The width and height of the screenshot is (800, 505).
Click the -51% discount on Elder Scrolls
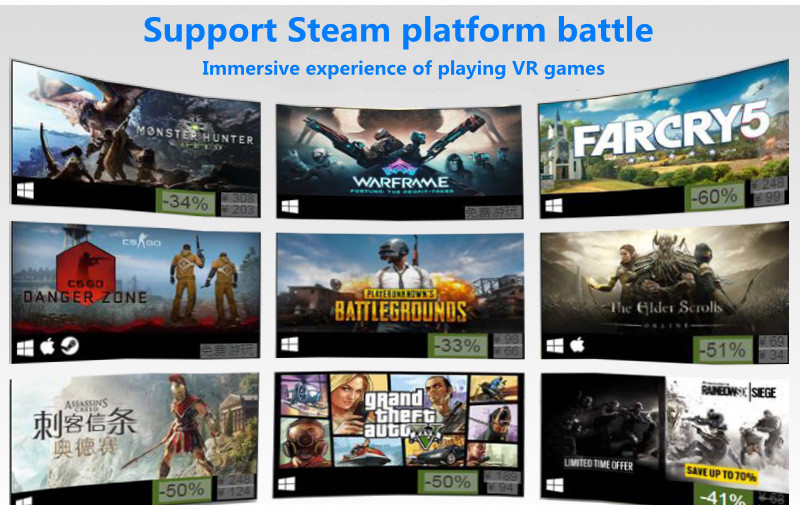pyautogui.click(x=723, y=350)
